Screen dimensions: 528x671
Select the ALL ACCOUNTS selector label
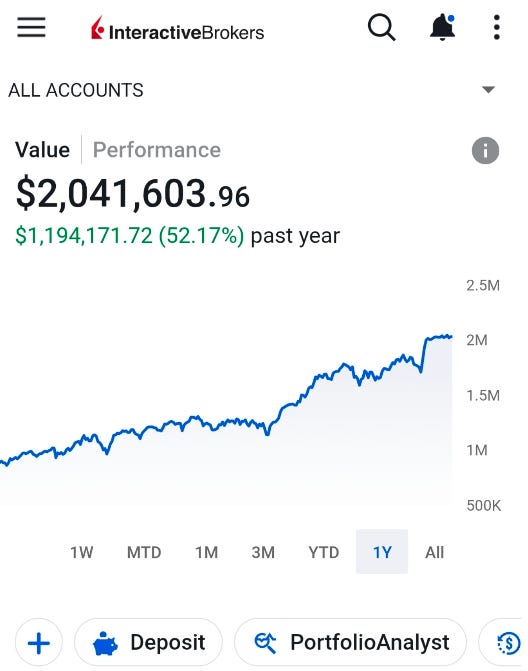point(76,90)
